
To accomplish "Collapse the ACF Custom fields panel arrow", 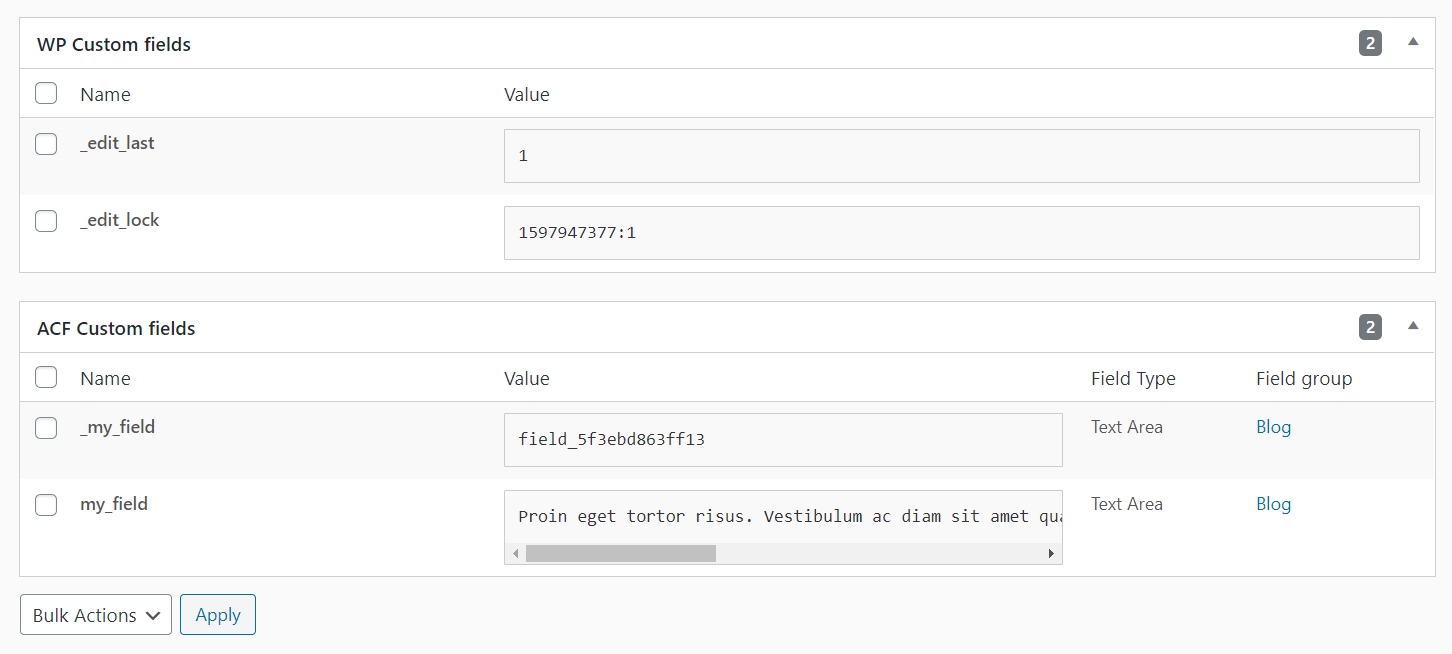I will pos(1413,326).
